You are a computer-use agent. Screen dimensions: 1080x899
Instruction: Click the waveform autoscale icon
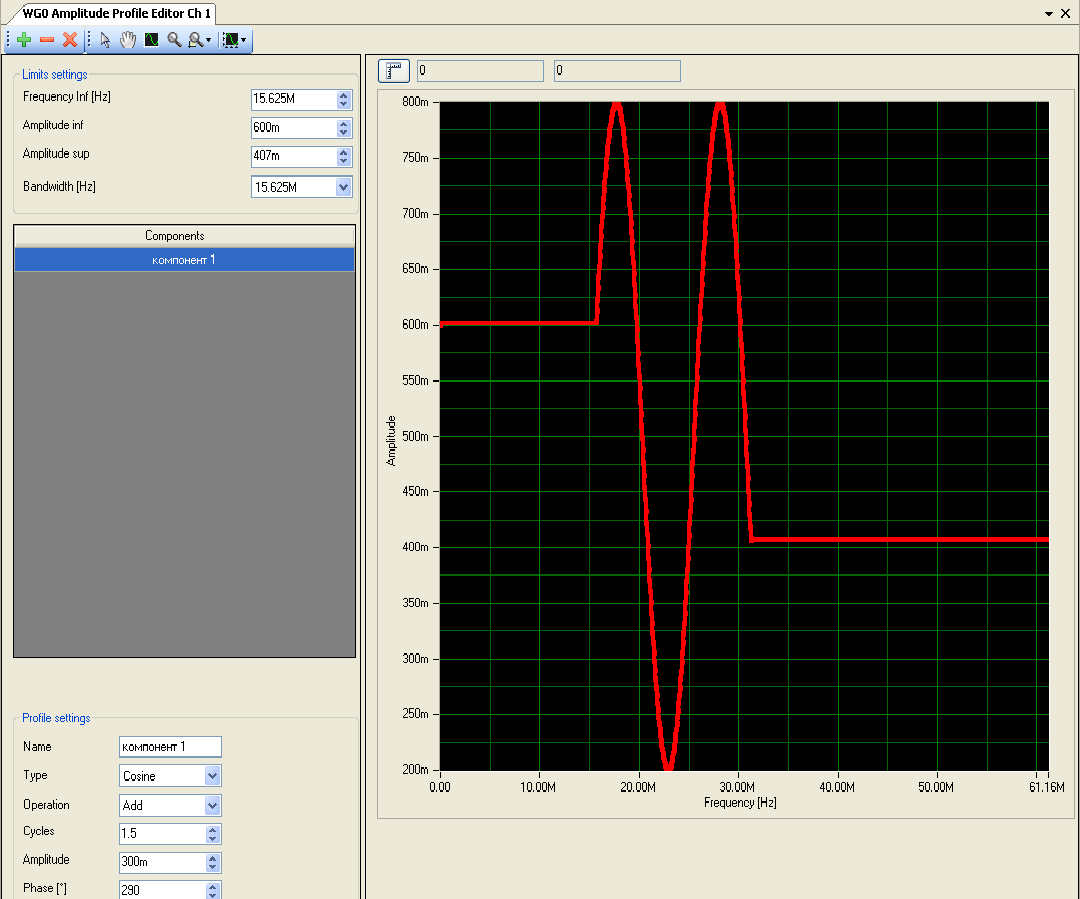[x=151, y=40]
